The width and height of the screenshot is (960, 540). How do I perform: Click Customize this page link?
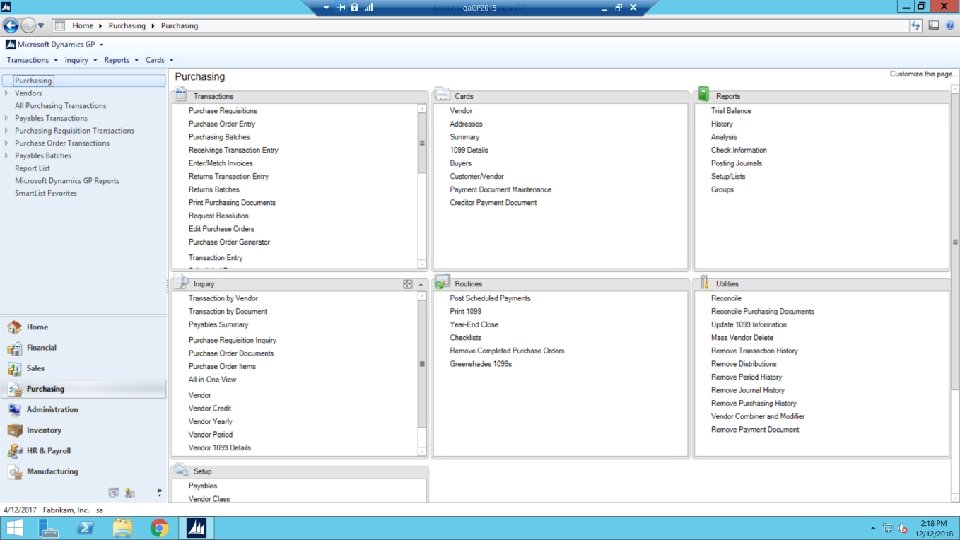click(920, 74)
